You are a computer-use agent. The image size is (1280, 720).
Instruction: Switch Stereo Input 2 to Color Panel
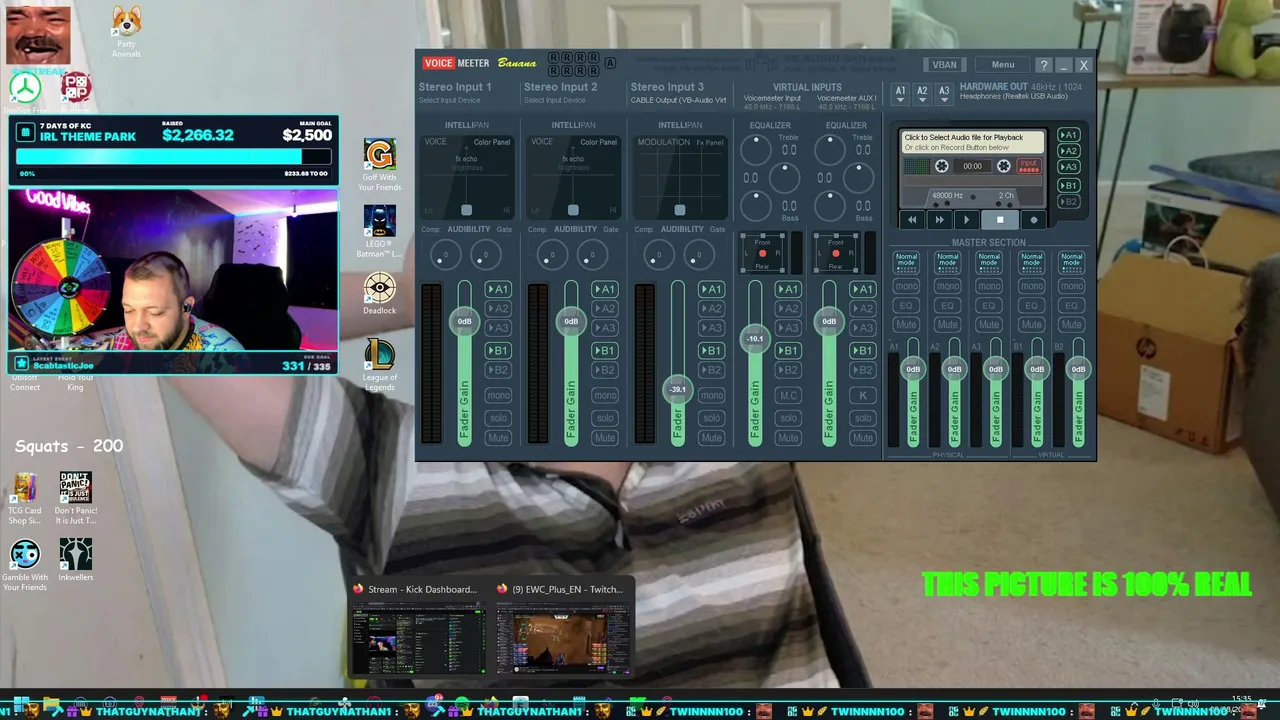598,142
